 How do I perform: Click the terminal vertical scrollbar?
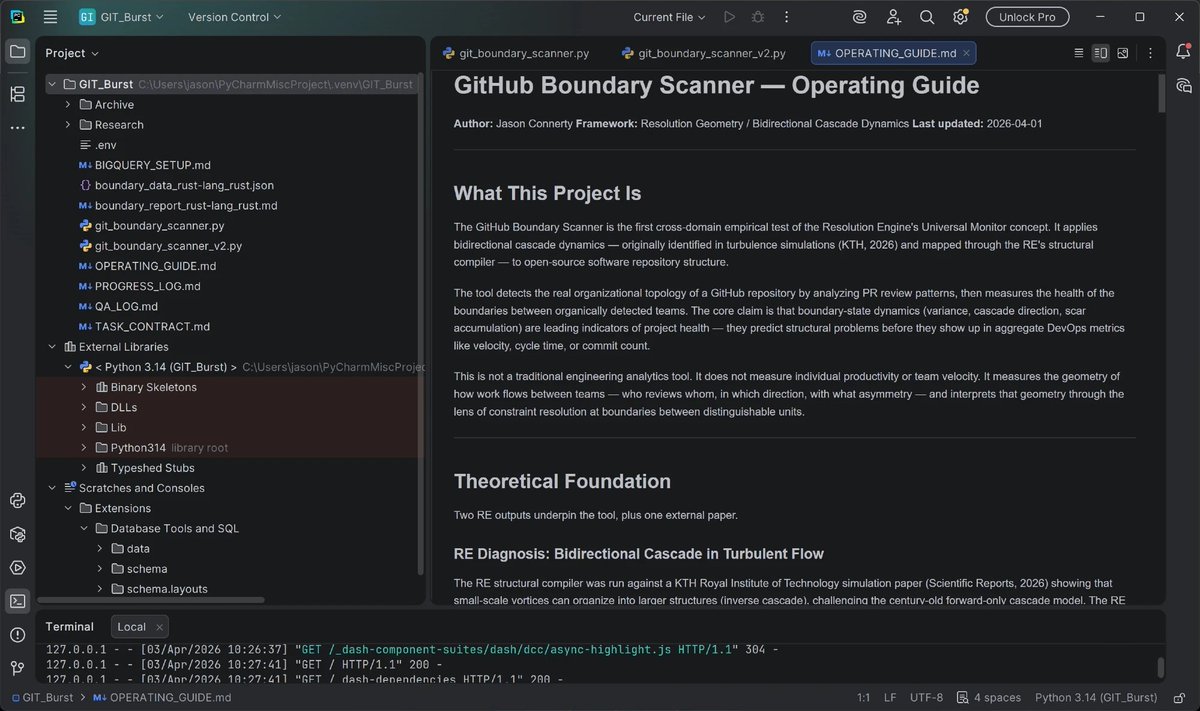pos(1161,666)
